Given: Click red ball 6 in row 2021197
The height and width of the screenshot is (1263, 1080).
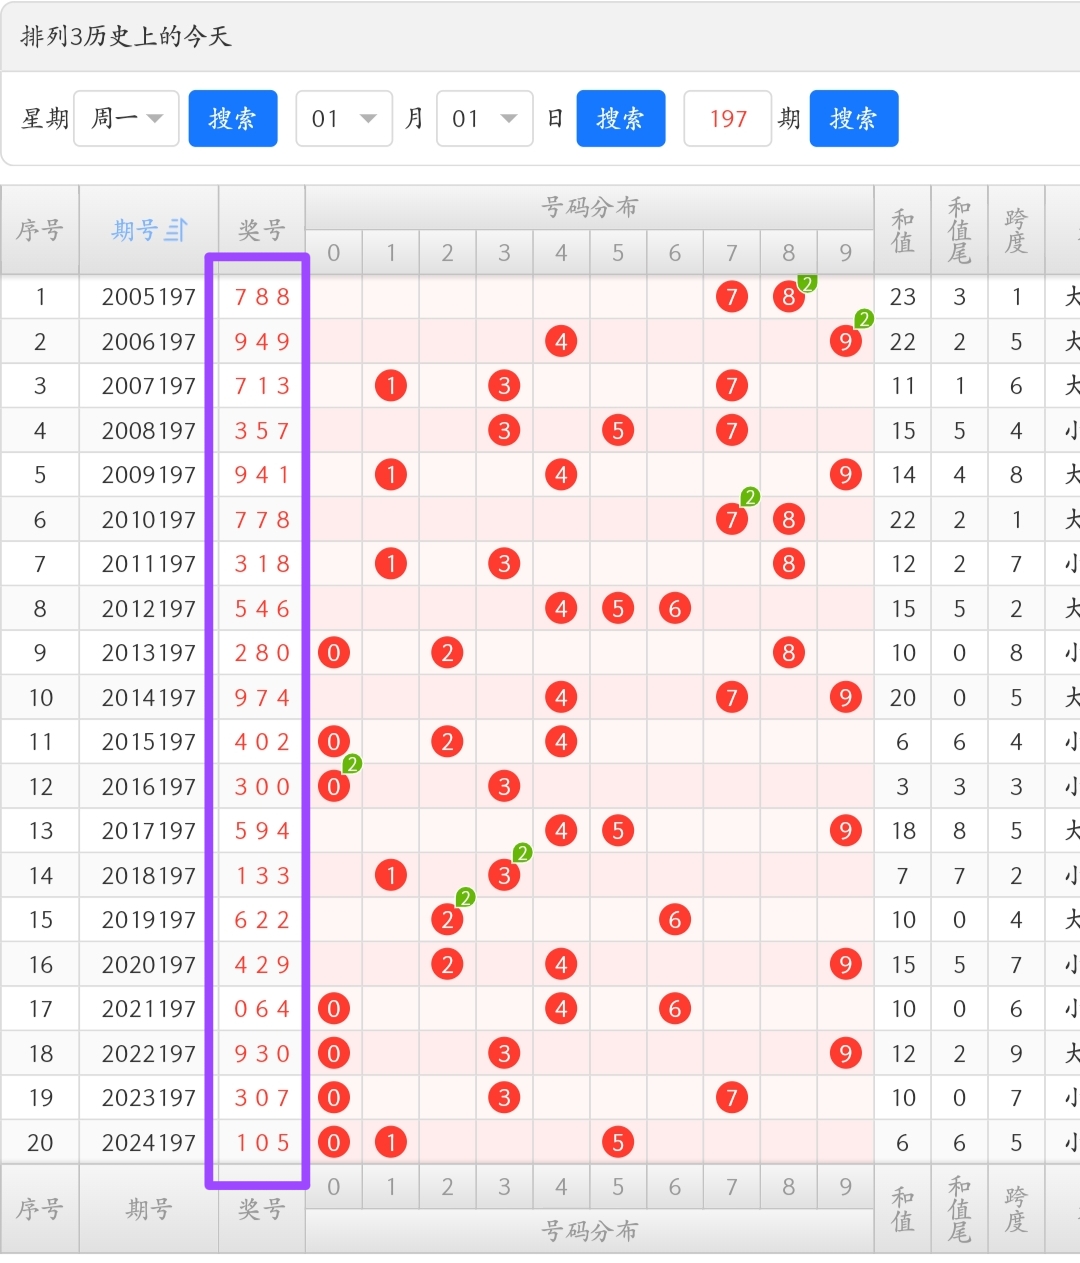Looking at the screenshot, I should (675, 1009).
